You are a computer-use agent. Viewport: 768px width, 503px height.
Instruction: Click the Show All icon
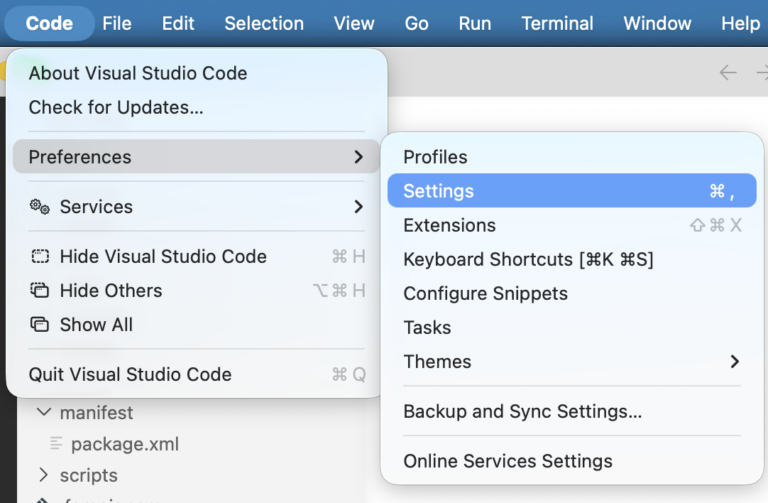40,325
